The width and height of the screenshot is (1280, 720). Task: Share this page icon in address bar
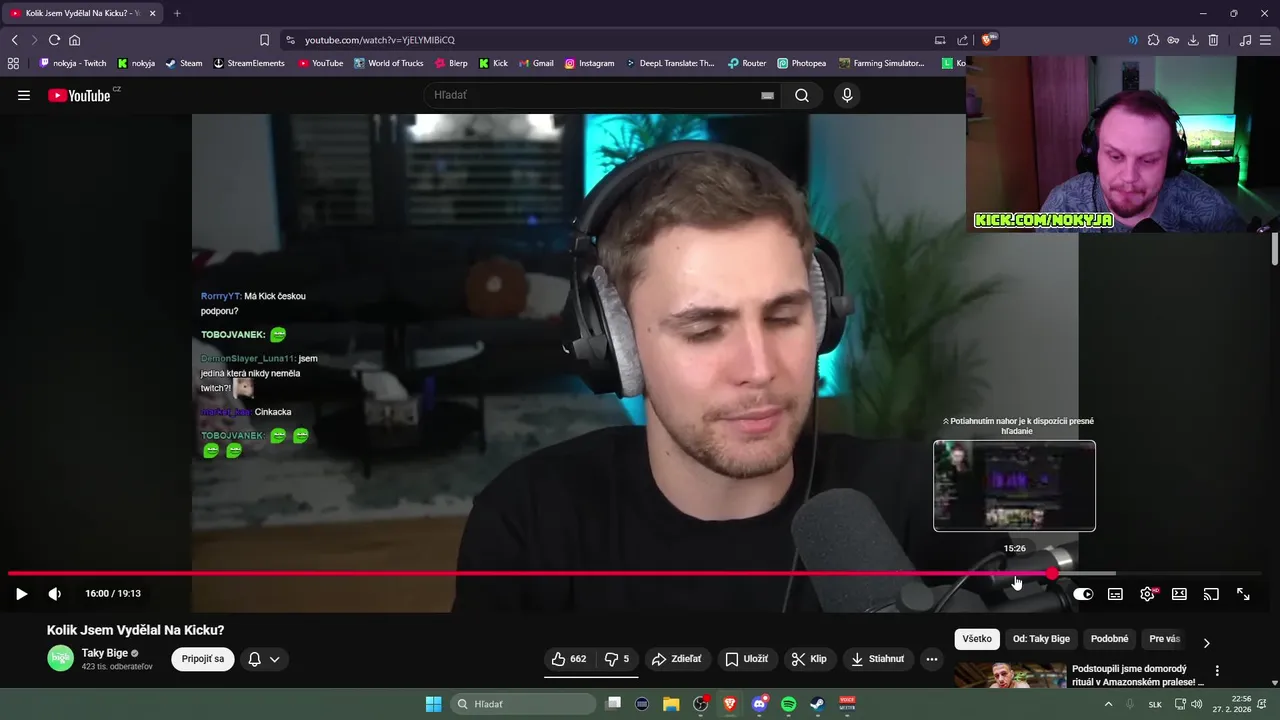click(962, 40)
